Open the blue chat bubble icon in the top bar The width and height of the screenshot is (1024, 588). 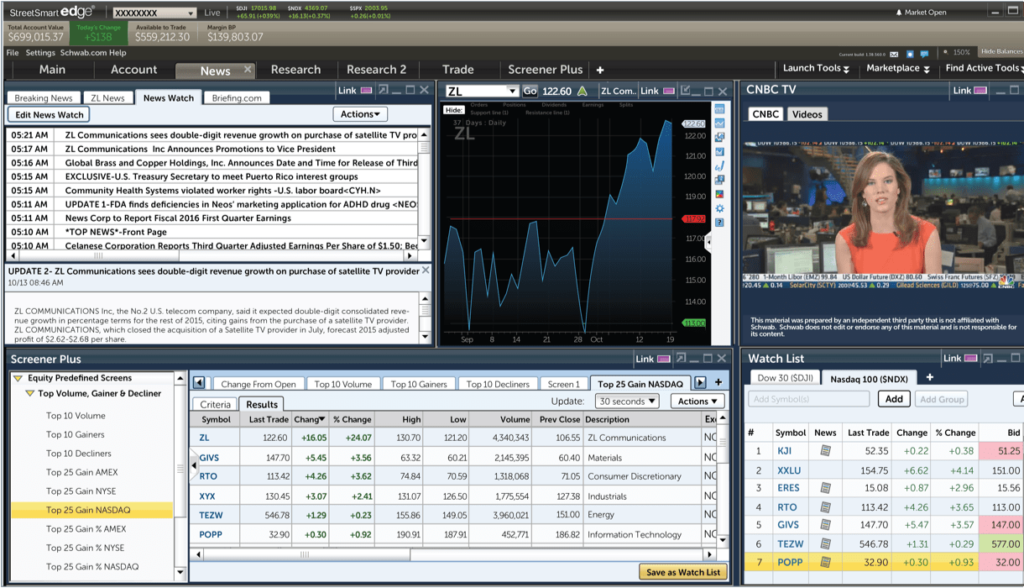click(x=924, y=54)
